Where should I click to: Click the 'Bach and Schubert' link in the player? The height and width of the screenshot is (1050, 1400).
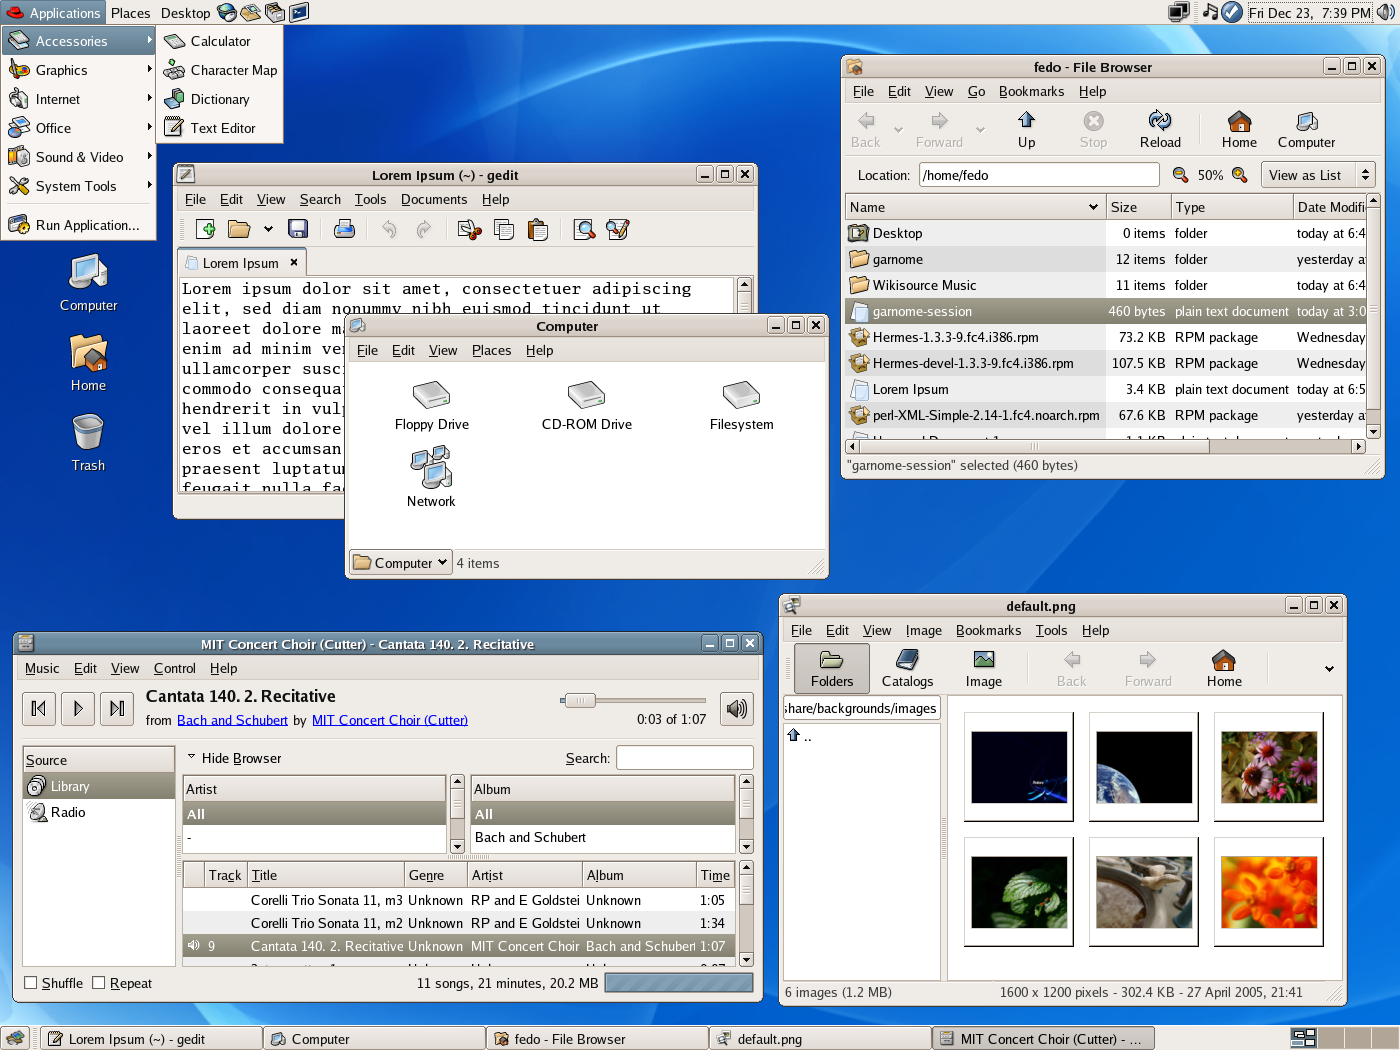232,719
